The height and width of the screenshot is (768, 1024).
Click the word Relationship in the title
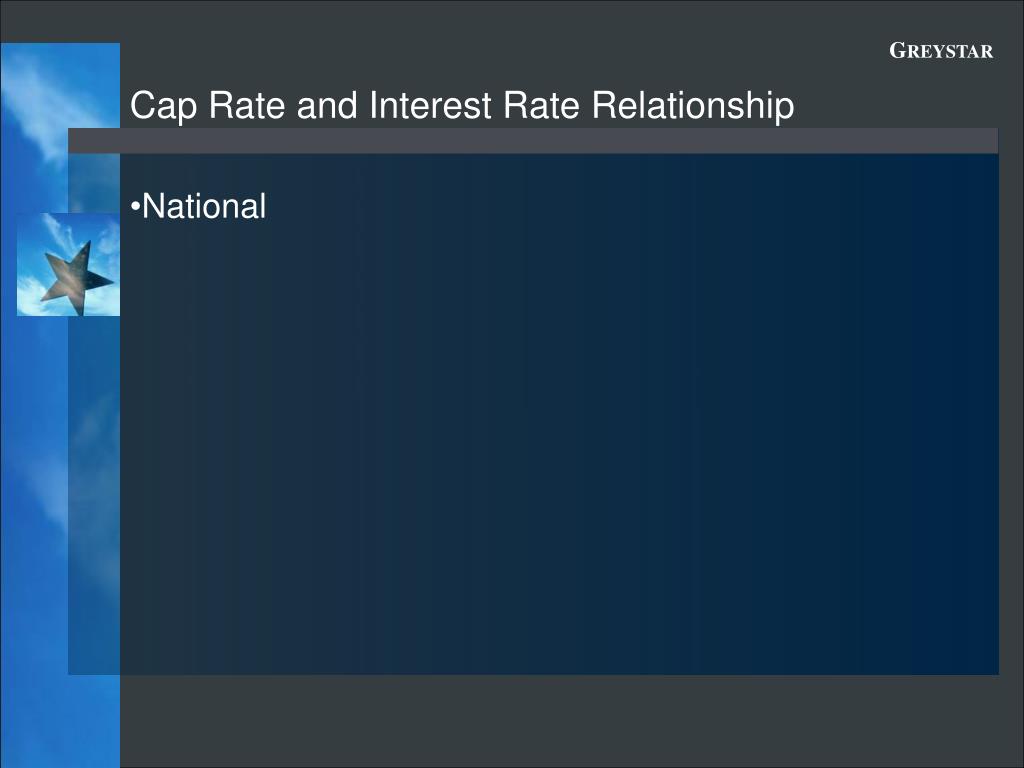point(693,105)
